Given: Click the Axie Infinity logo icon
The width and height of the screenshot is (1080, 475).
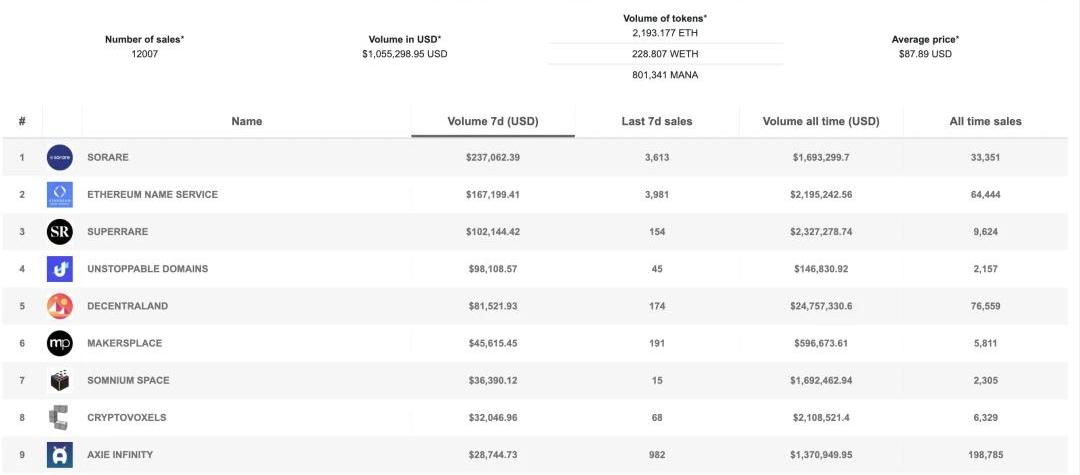Looking at the screenshot, I should coord(60,455).
